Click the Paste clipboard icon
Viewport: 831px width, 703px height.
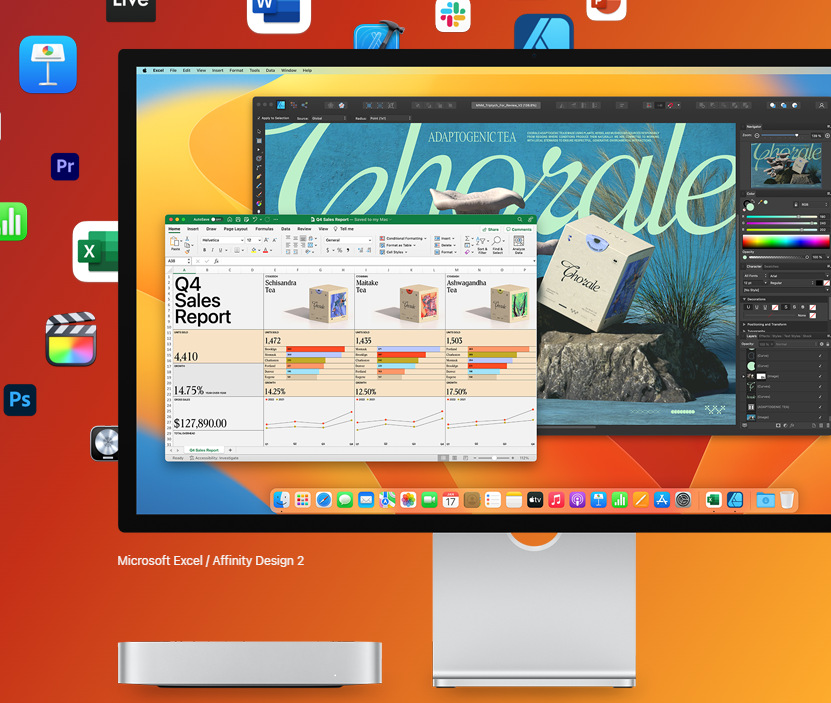175,243
